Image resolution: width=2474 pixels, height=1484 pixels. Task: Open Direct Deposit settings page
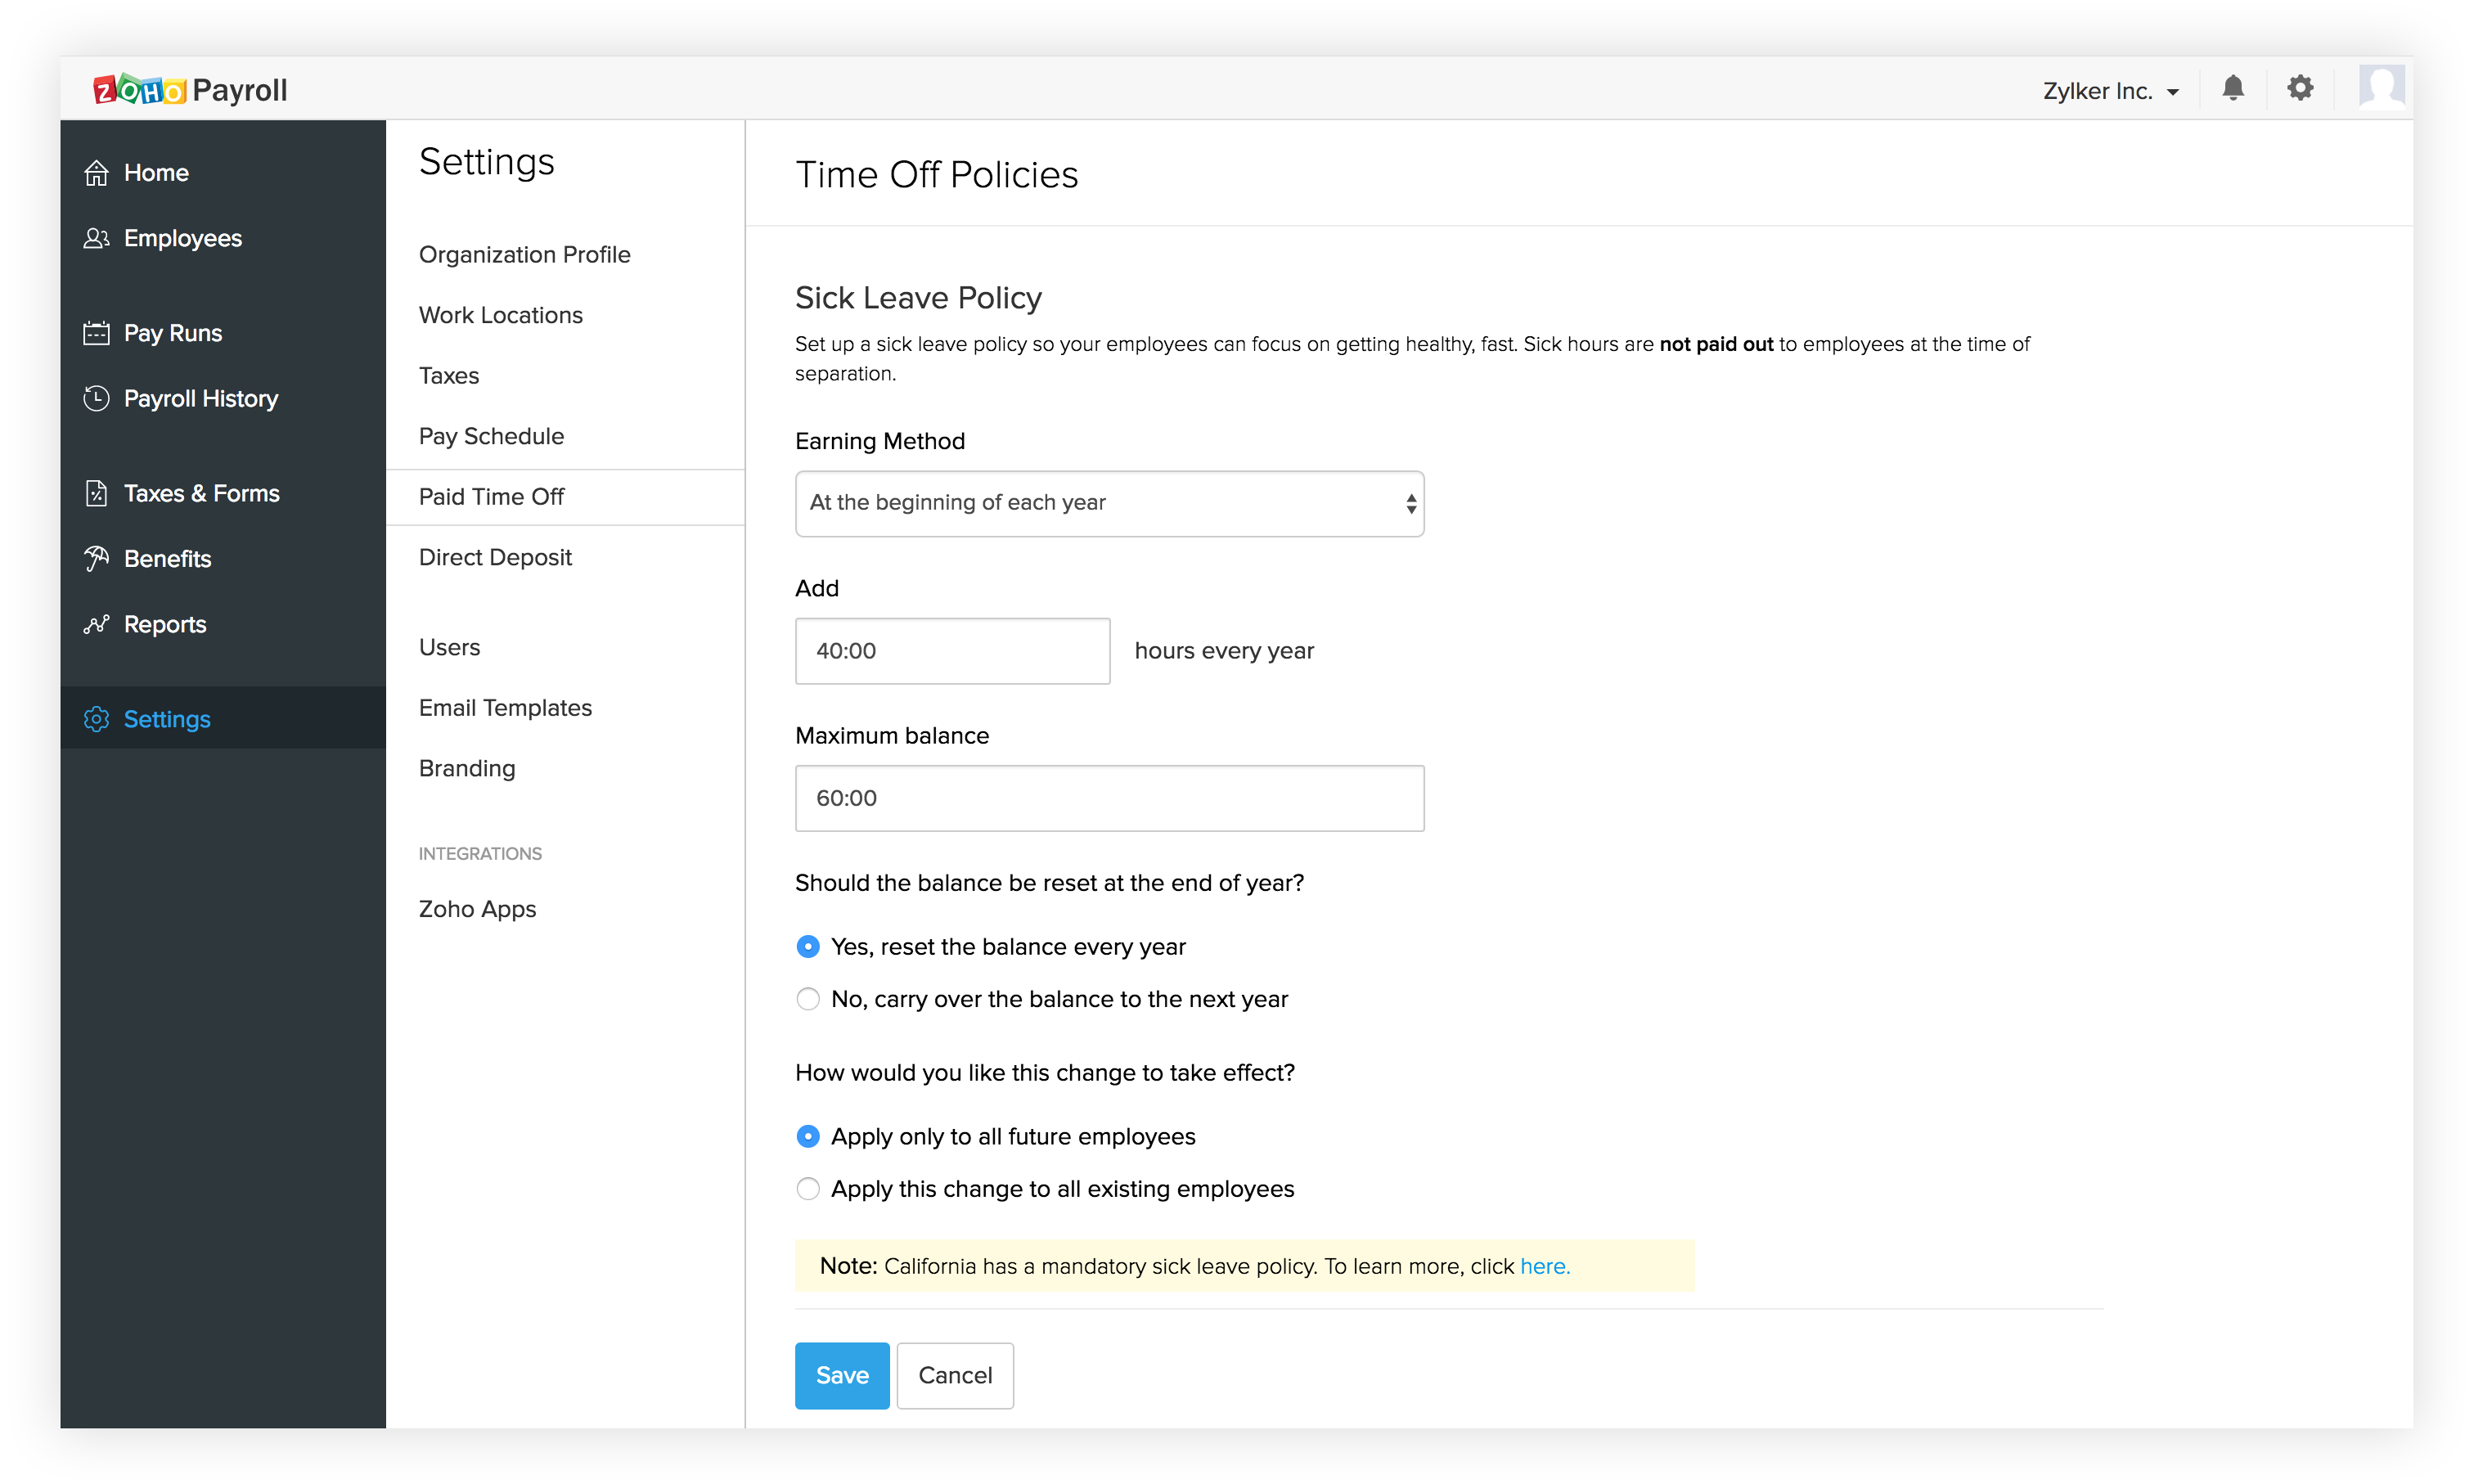tap(495, 557)
